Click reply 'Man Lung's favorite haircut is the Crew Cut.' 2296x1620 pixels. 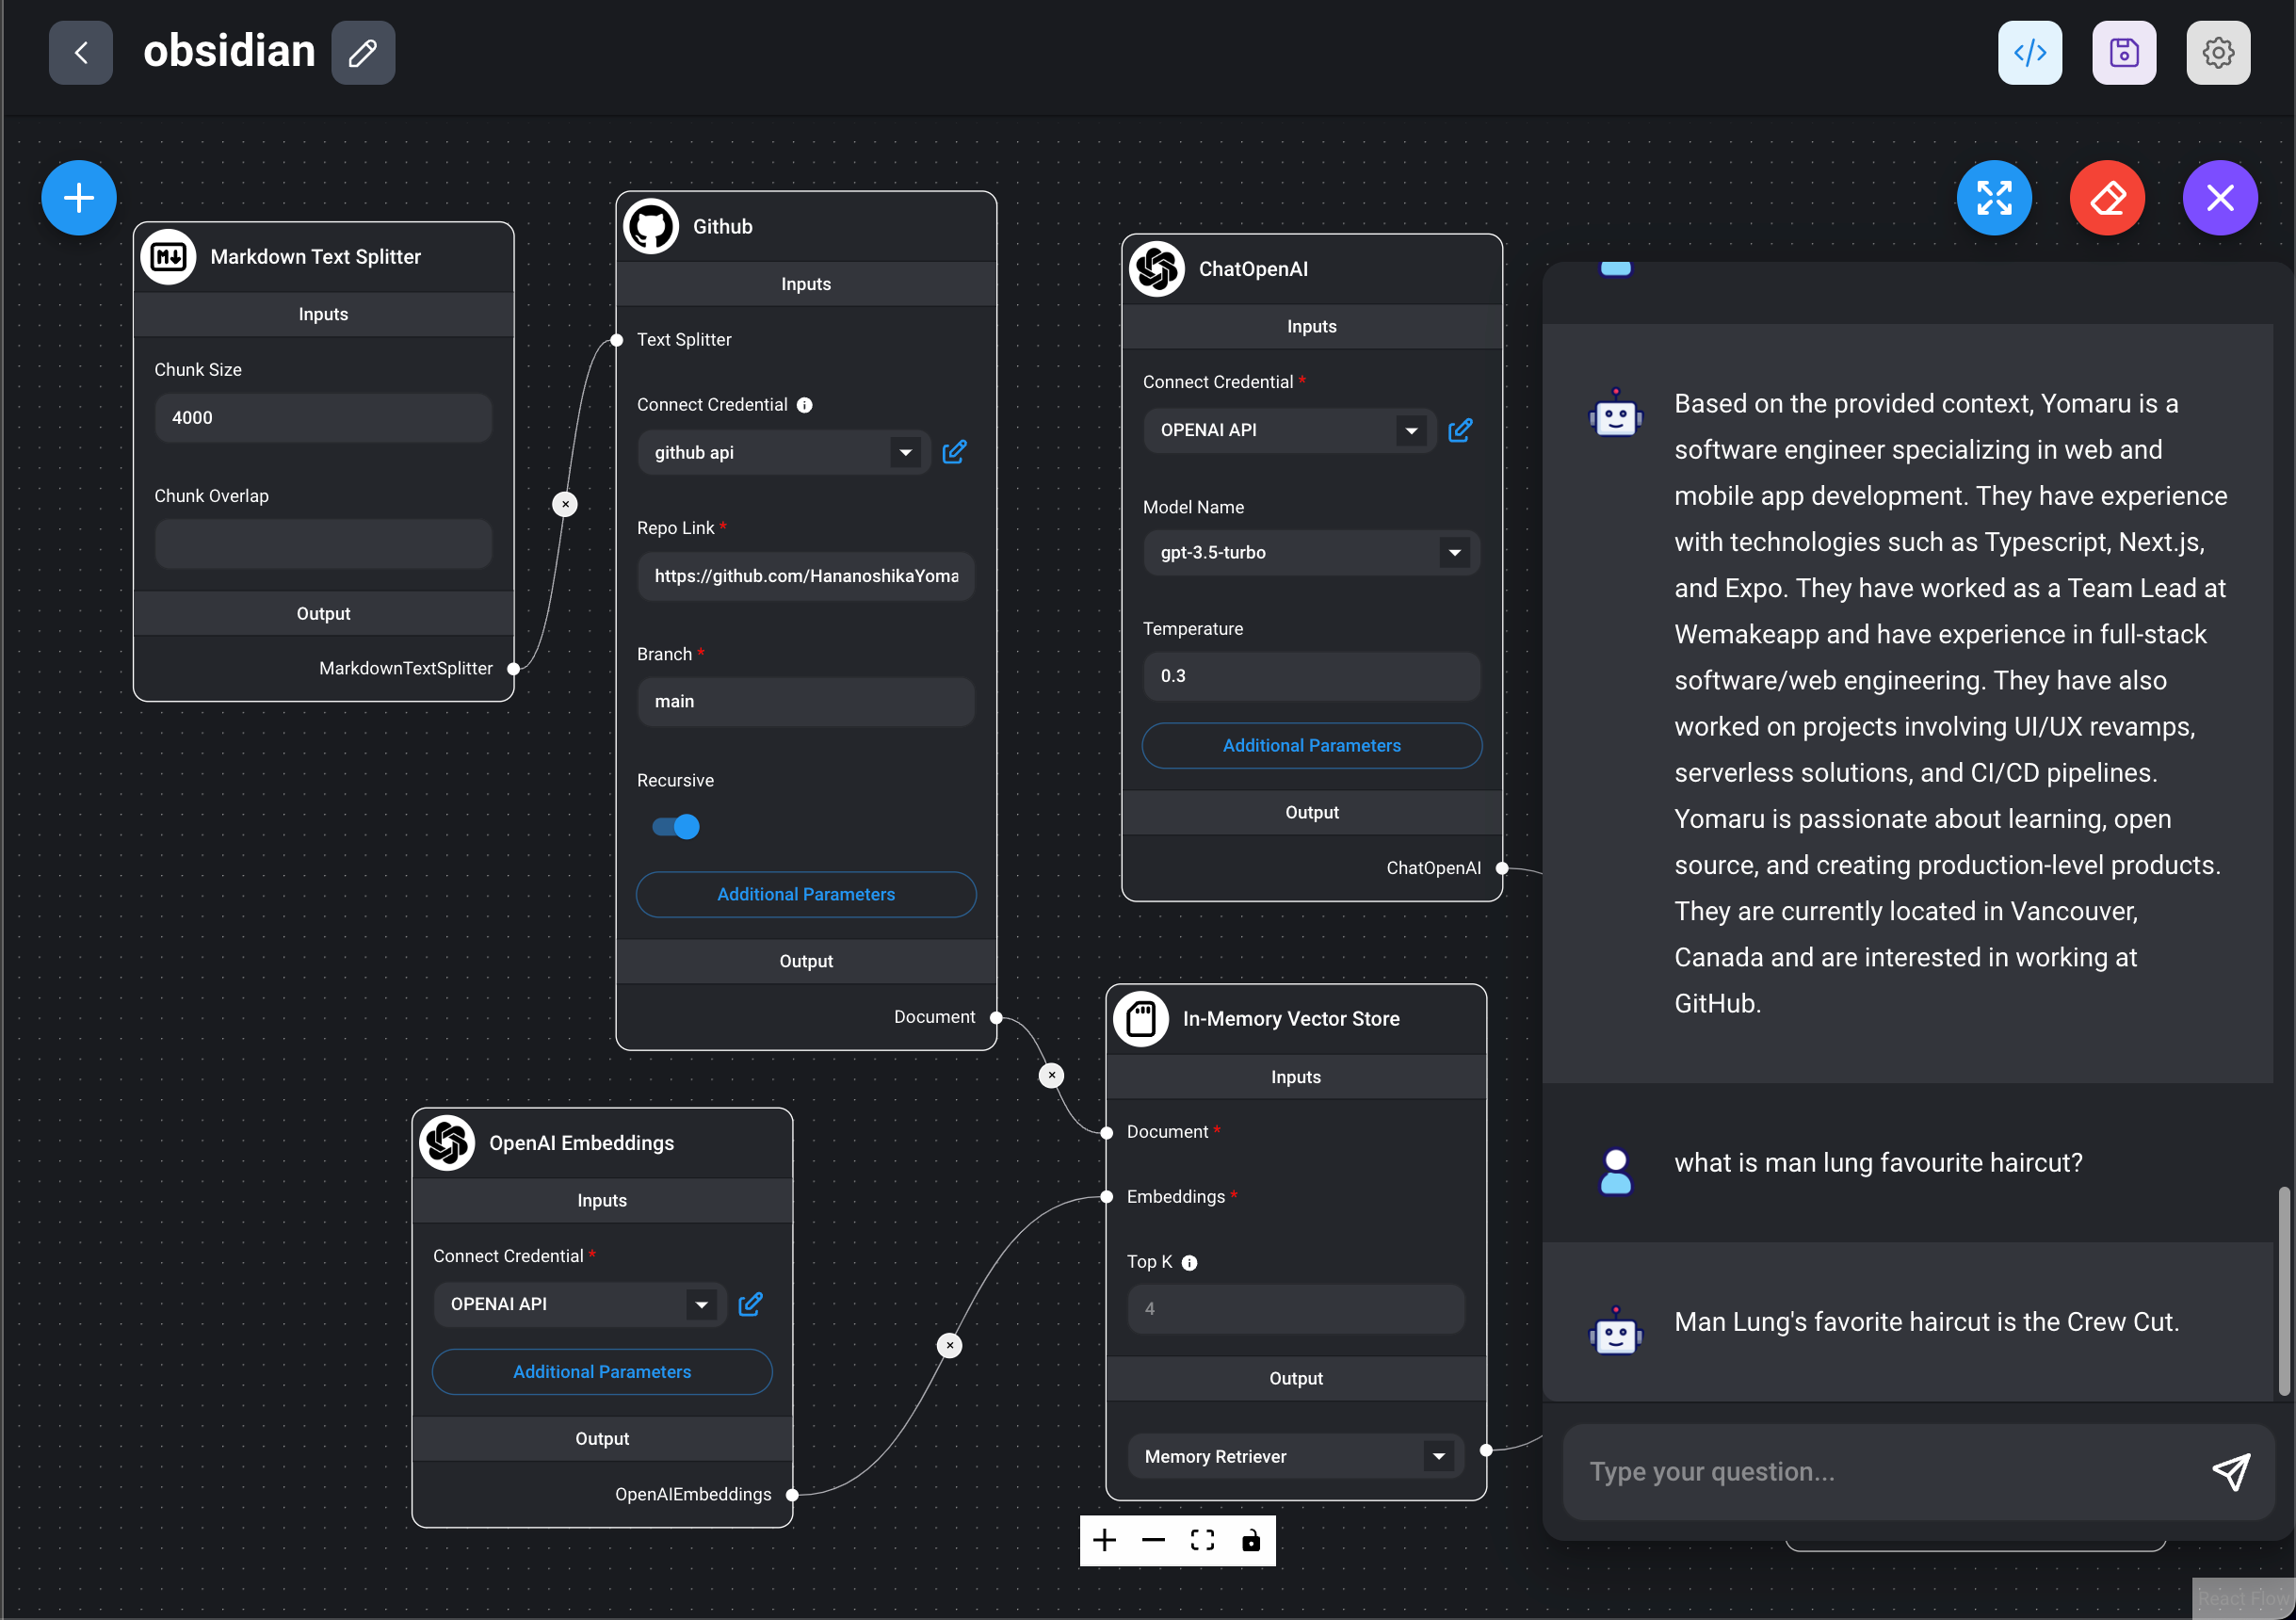click(x=1926, y=1321)
